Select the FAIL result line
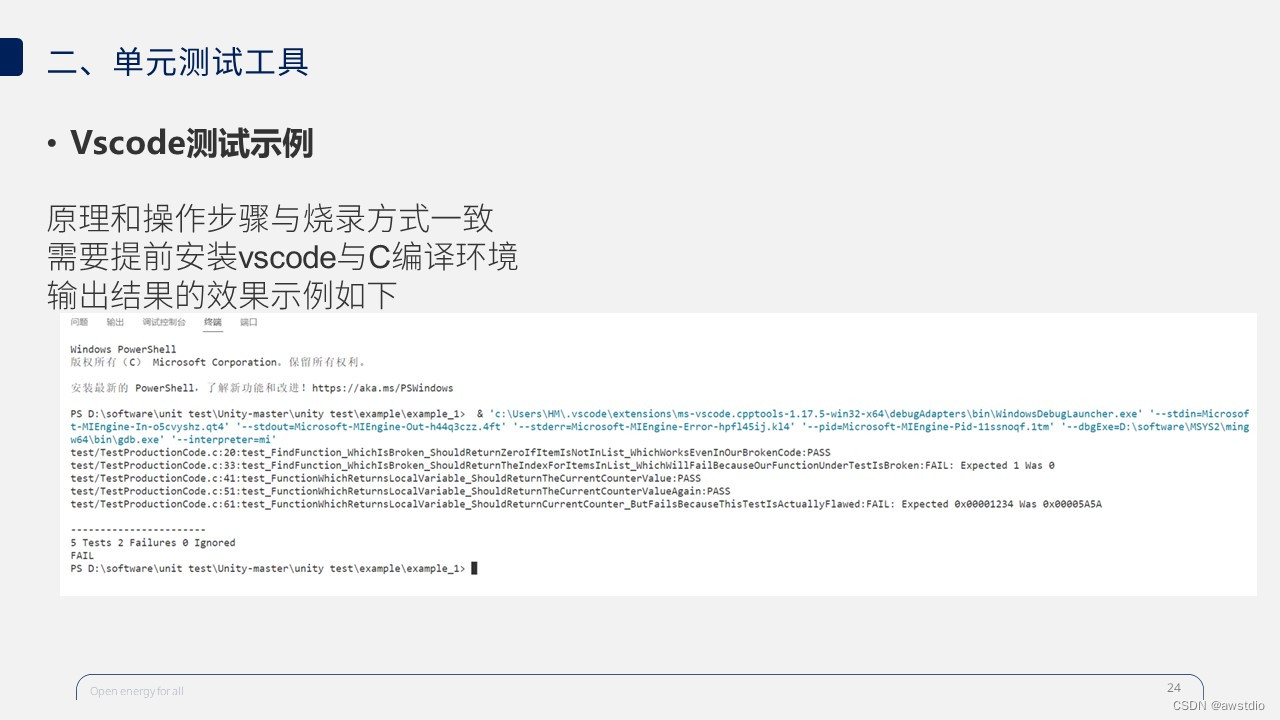 coord(81,555)
